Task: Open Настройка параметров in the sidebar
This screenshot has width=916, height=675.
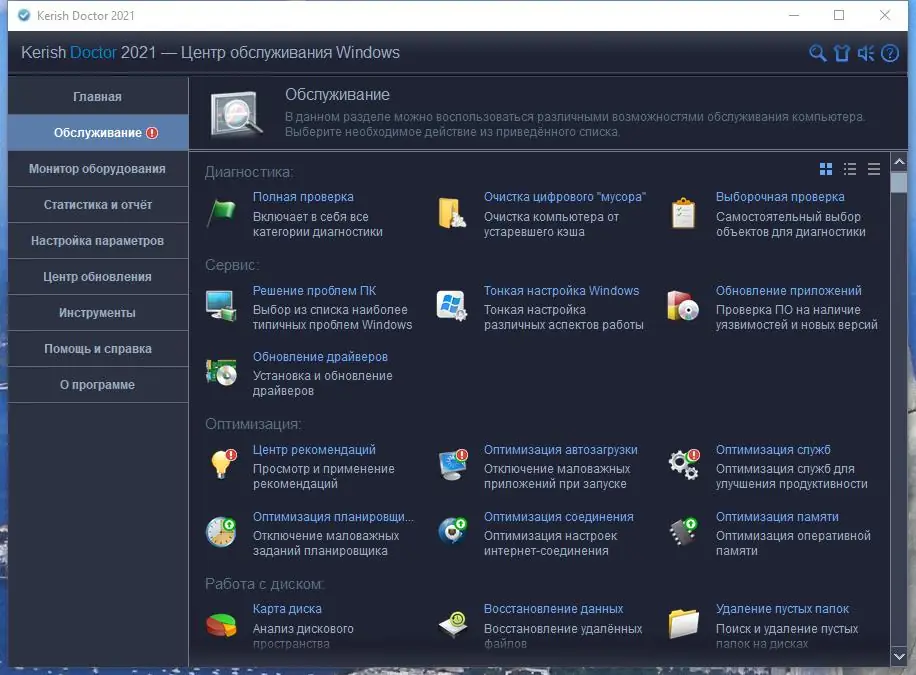Action: point(97,240)
